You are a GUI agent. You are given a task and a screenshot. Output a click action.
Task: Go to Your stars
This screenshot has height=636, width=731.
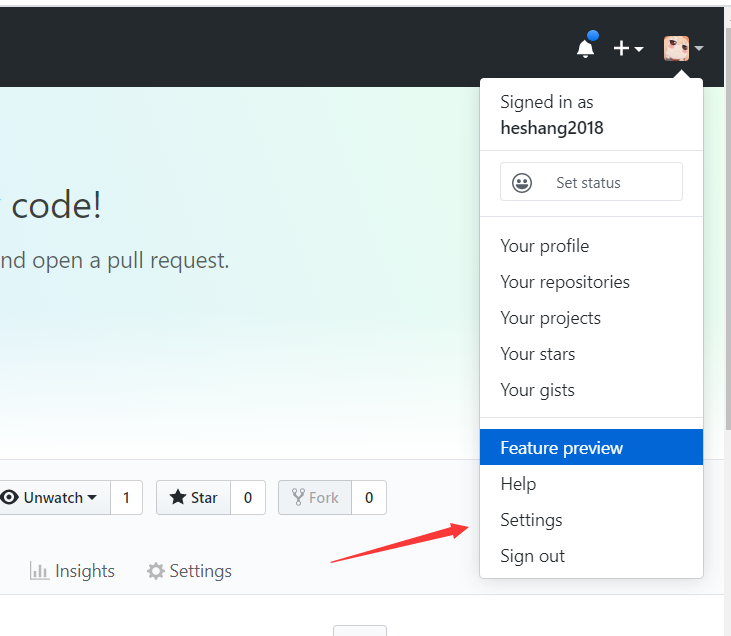[x=591, y=353]
